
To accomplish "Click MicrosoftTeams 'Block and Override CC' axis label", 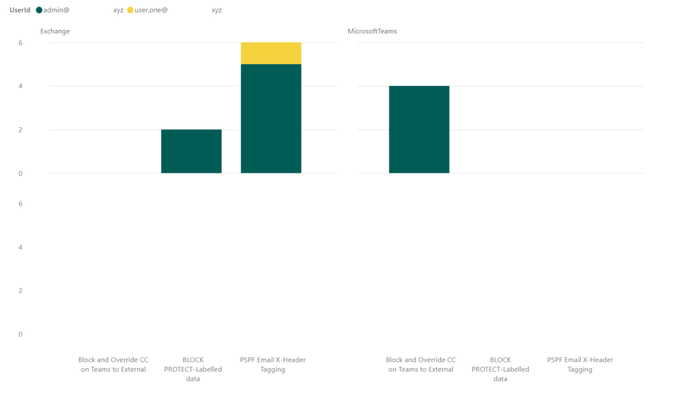I will [420, 365].
